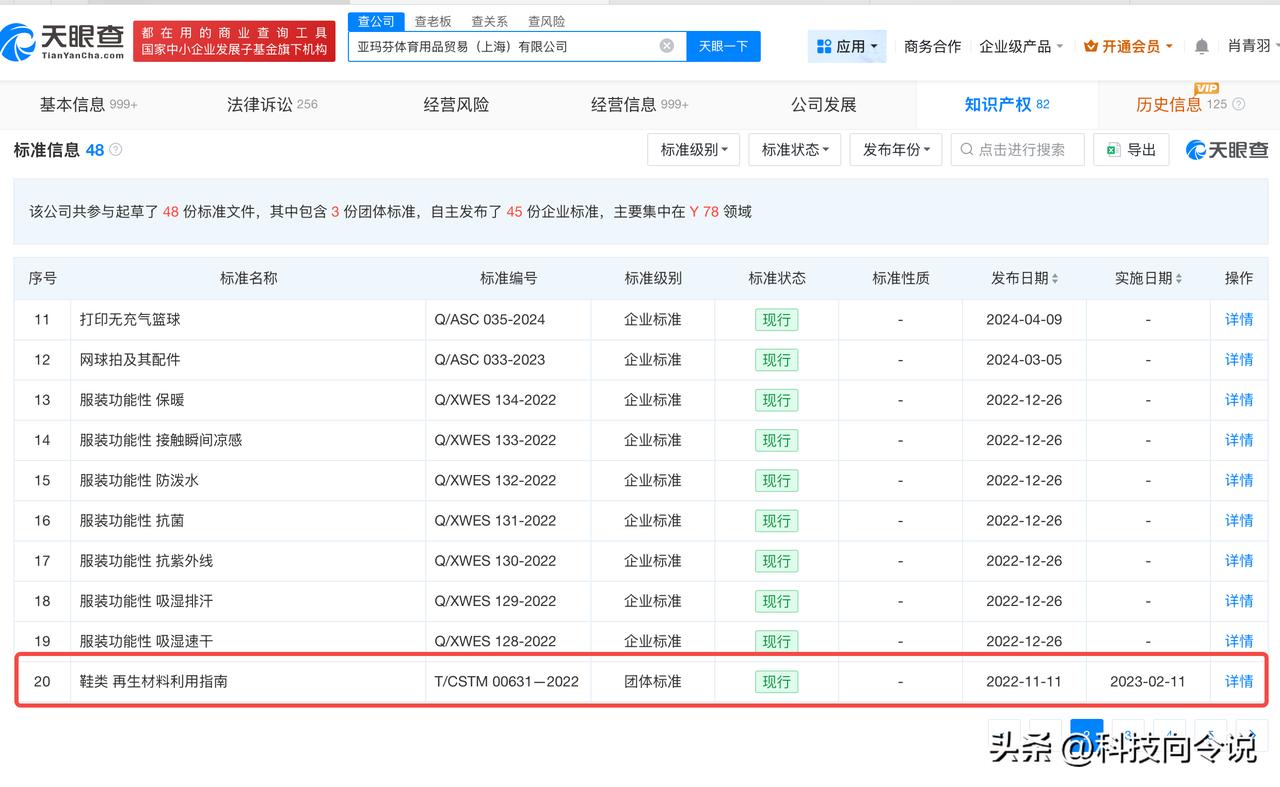The height and width of the screenshot is (787, 1280).
Task: Open 详情 for 服装功能性 防泼水
Action: pos(1239,480)
